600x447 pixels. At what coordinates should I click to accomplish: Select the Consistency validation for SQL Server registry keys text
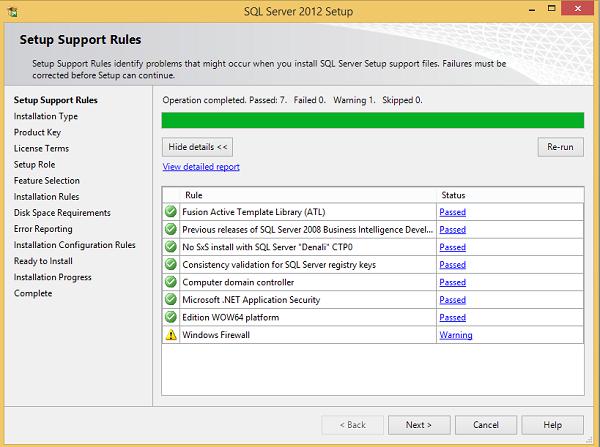pyautogui.click(x=279, y=265)
